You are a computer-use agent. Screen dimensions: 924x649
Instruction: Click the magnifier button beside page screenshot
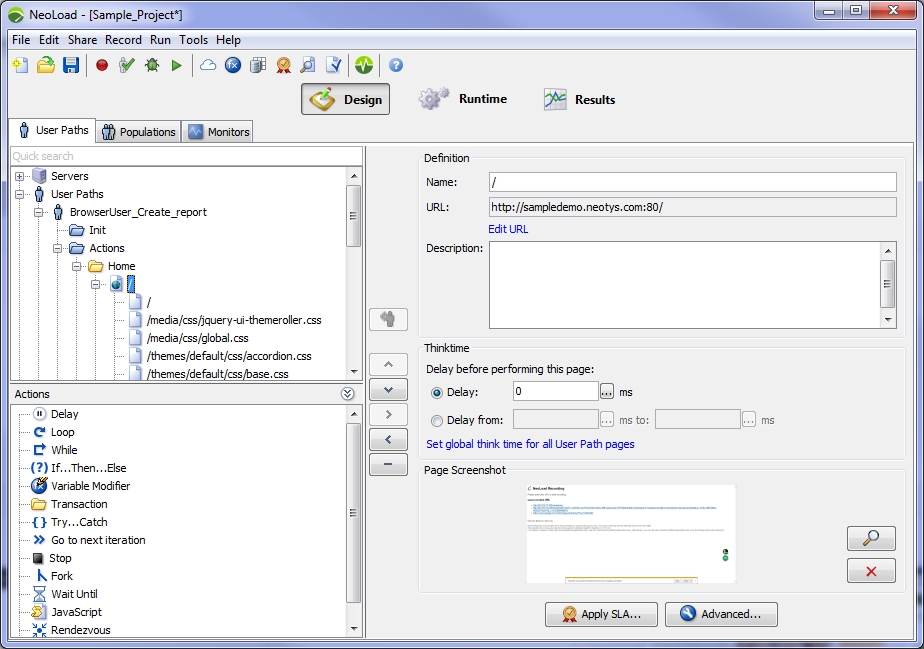pyautogui.click(x=870, y=538)
